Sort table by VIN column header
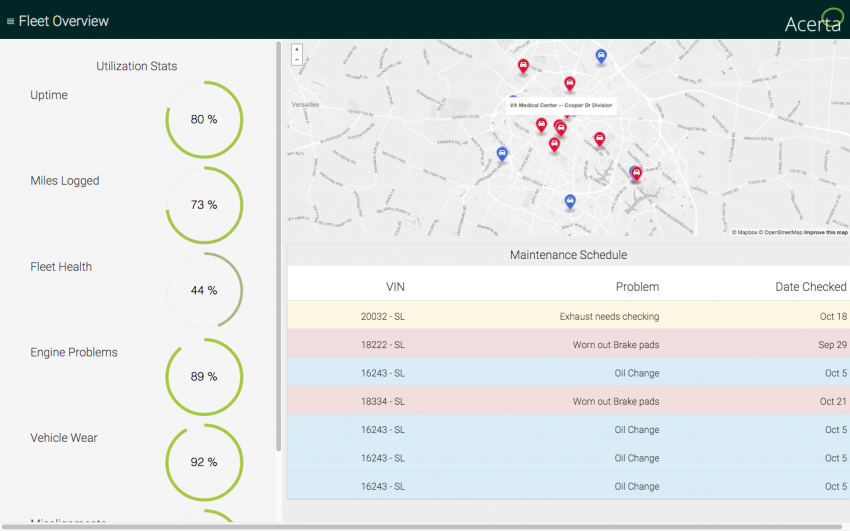This screenshot has width=850, height=531. tap(395, 287)
